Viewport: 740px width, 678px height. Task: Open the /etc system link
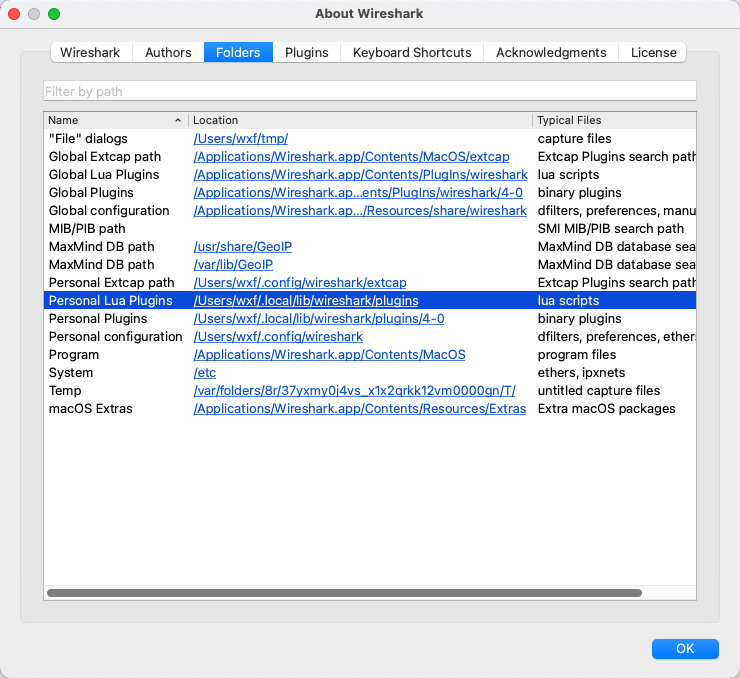pos(205,373)
